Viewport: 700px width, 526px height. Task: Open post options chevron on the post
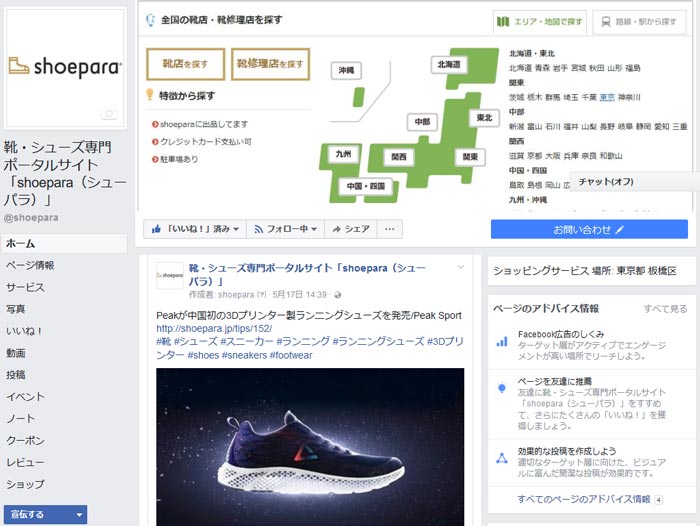tap(461, 267)
